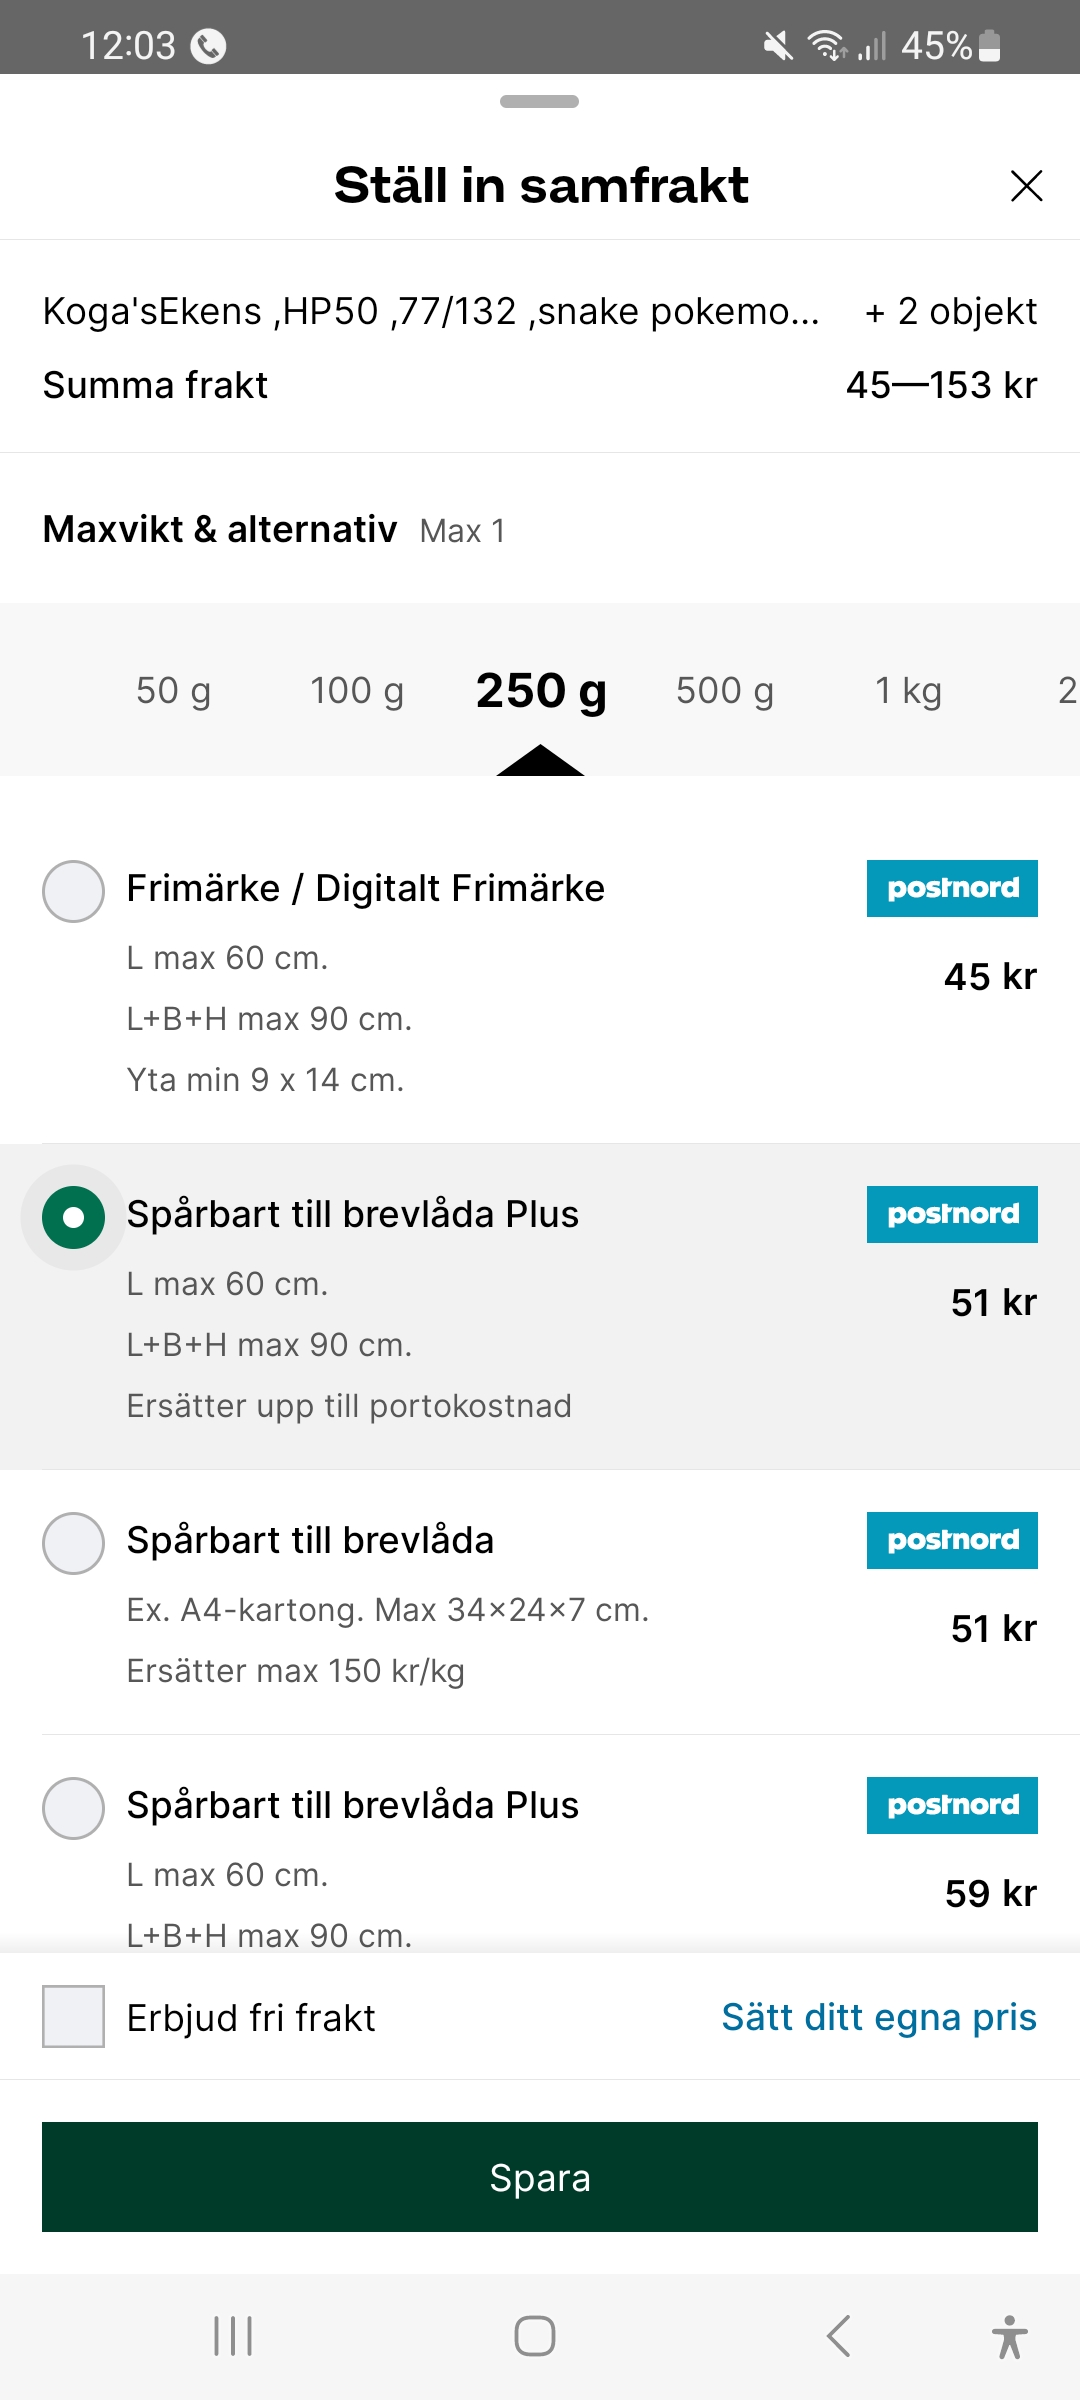This screenshot has height=2400, width=1080.
Task: Tap the battery icon in status bar
Action: point(989,45)
